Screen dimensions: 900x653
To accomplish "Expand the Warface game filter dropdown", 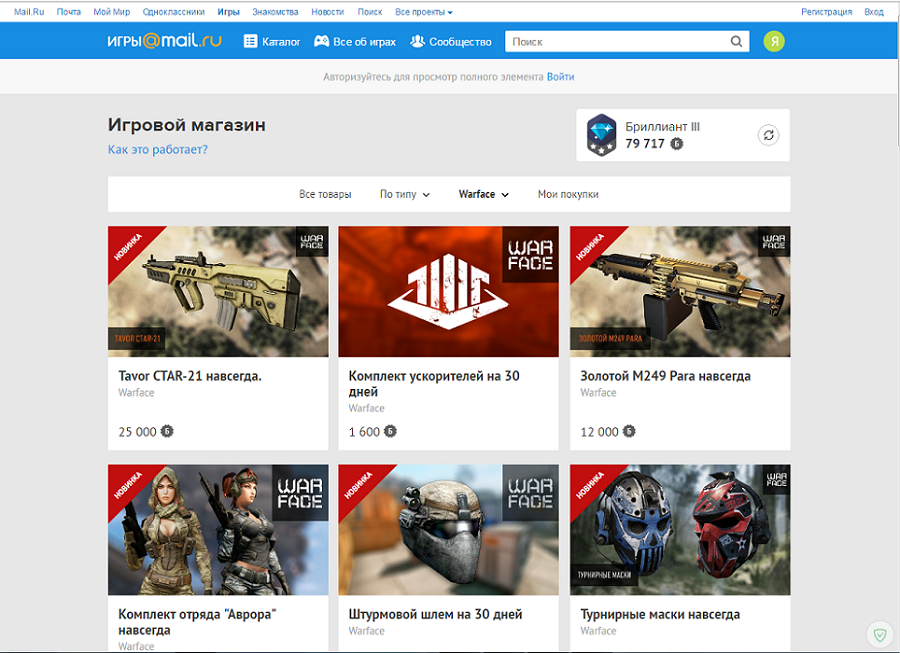I will click(483, 195).
